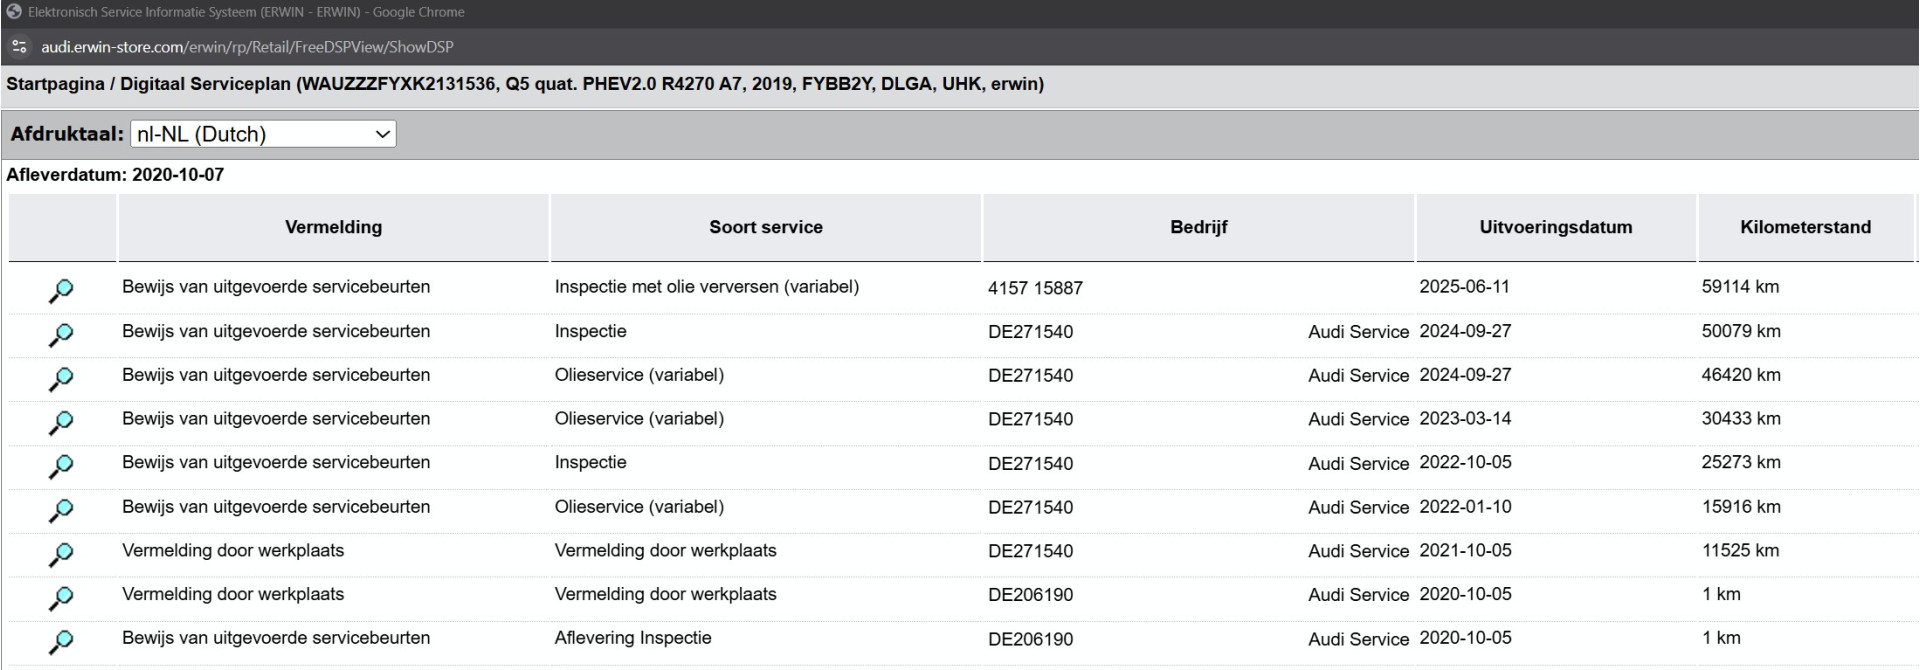This screenshot has width=1920, height=670.
Task: Open details magnifier for 59114 km entry
Action: coord(61,291)
